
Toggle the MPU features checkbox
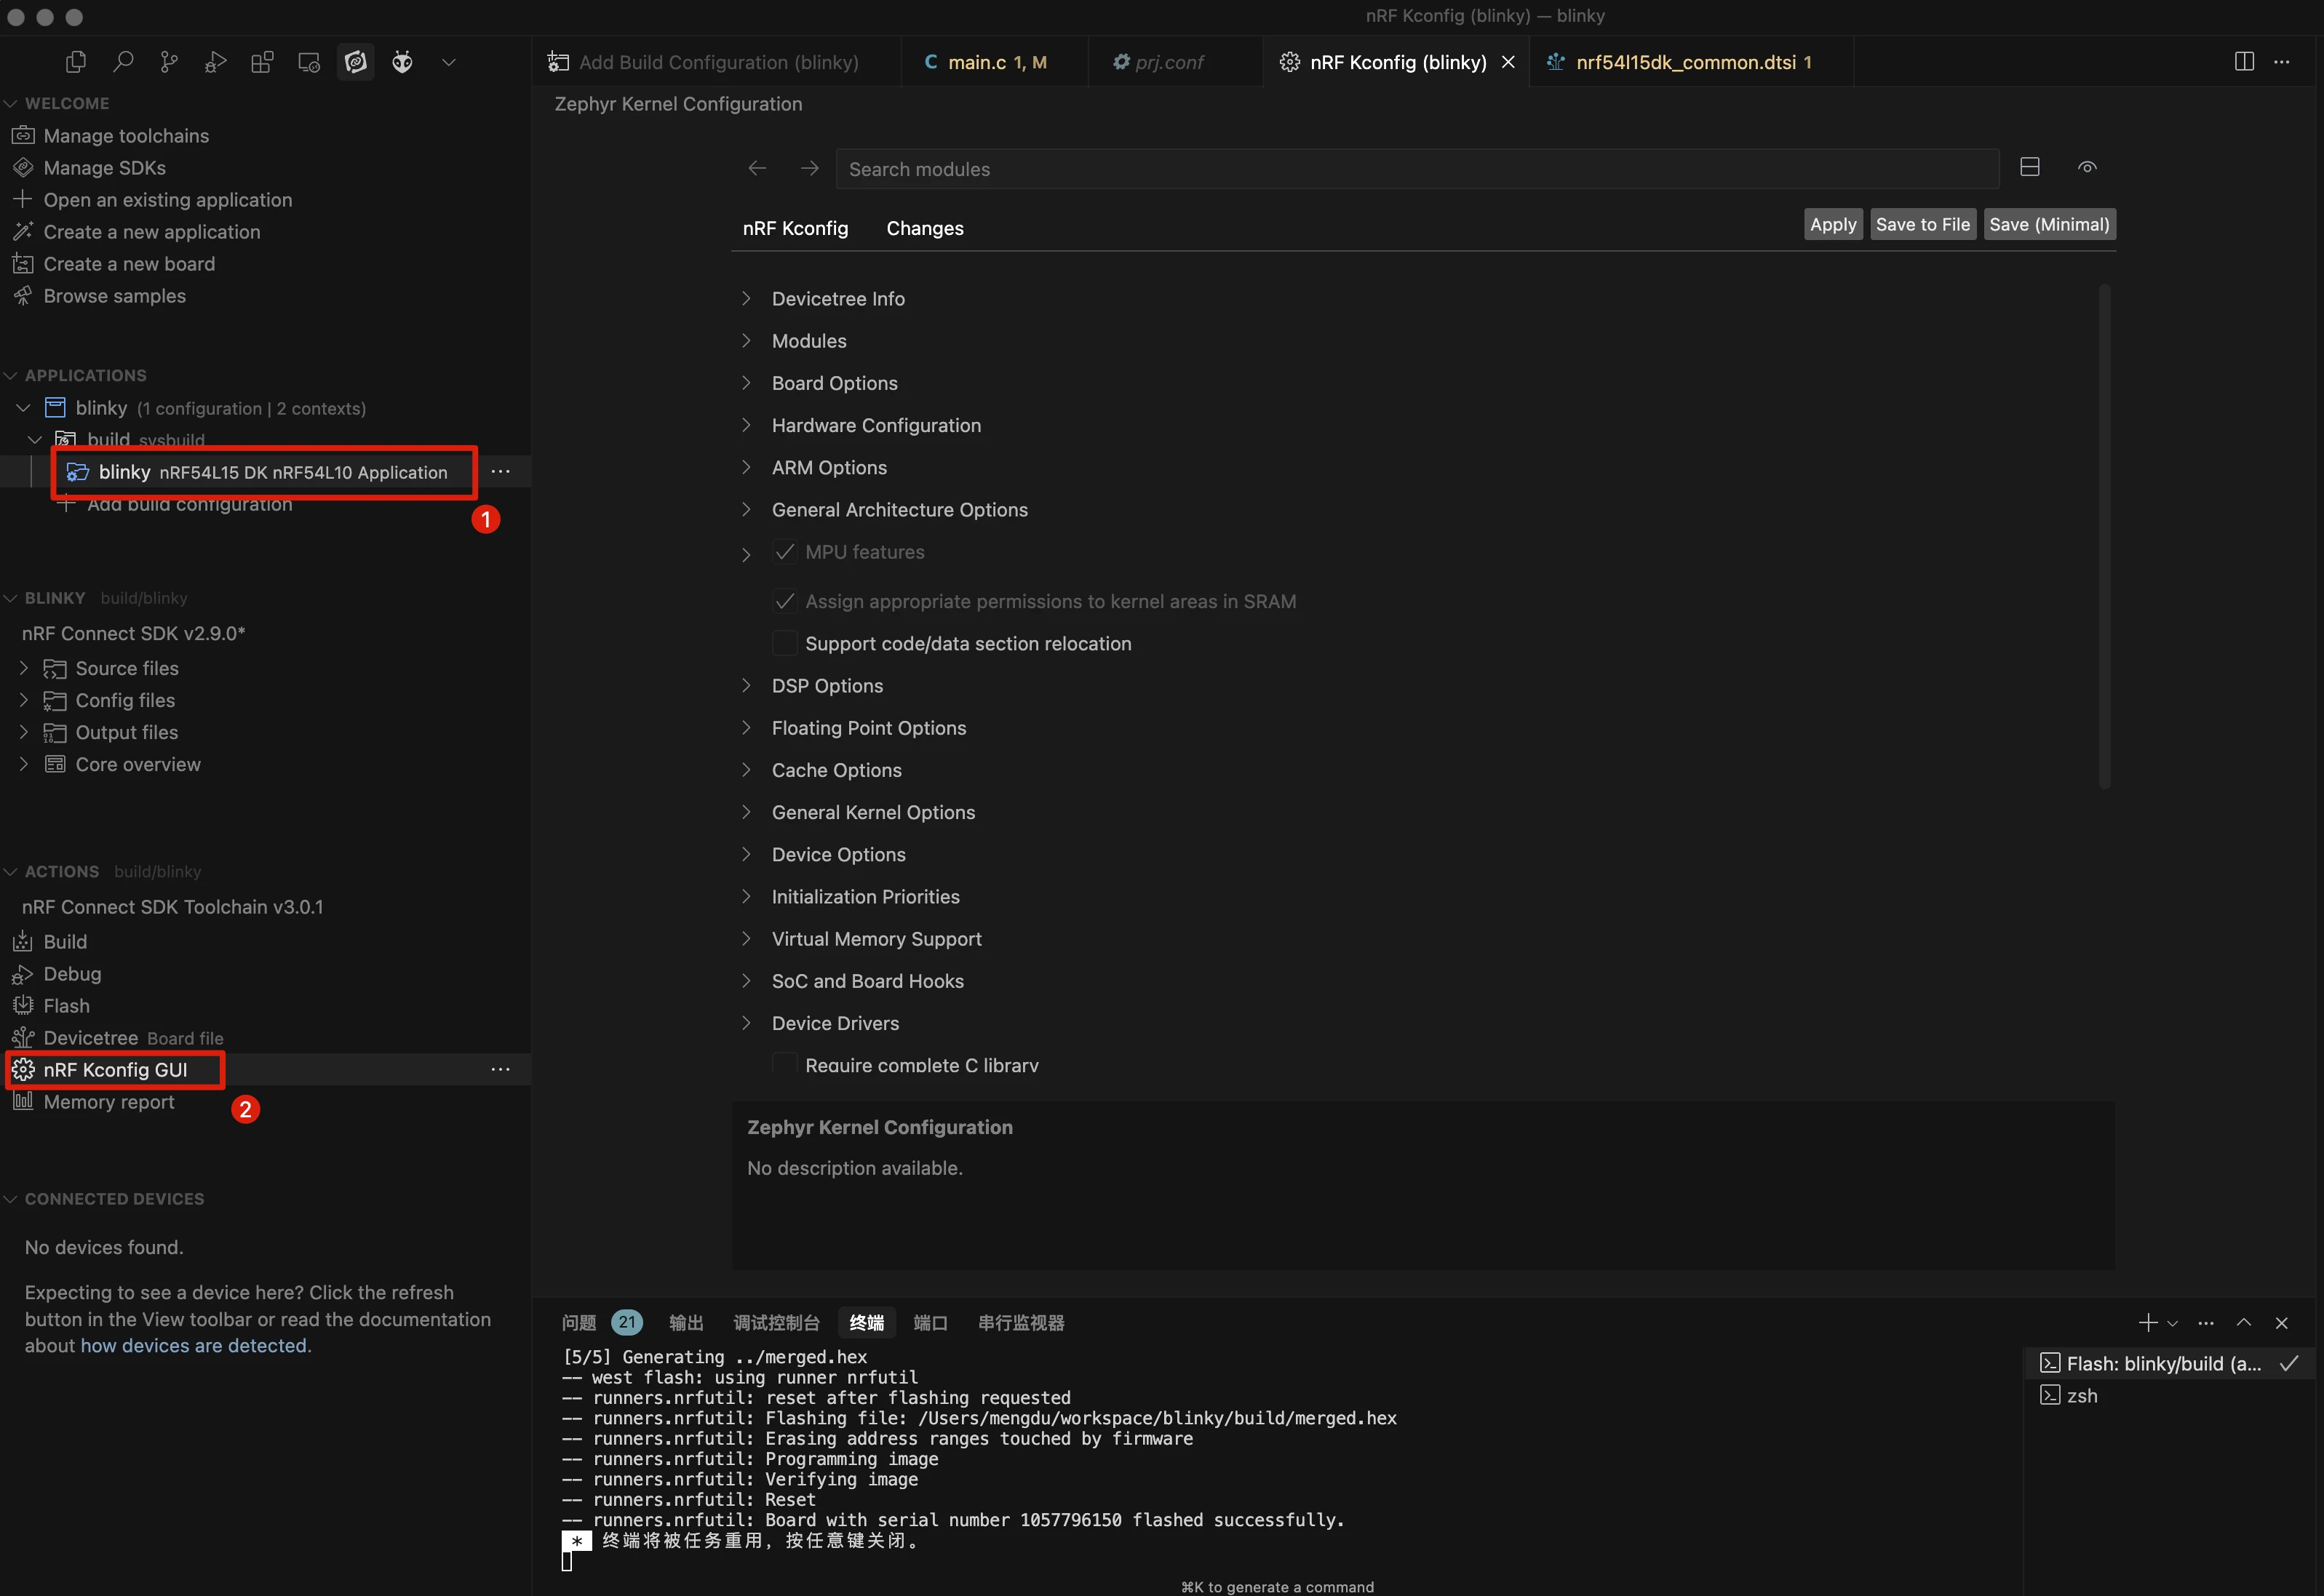[785, 552]
